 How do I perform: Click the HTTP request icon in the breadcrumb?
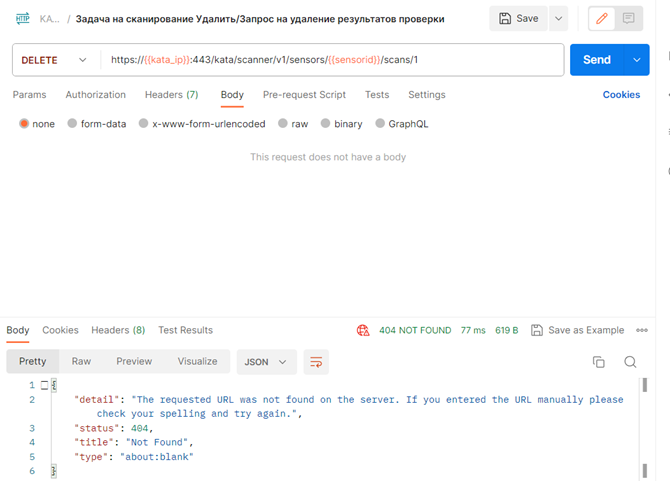point(23,18)
